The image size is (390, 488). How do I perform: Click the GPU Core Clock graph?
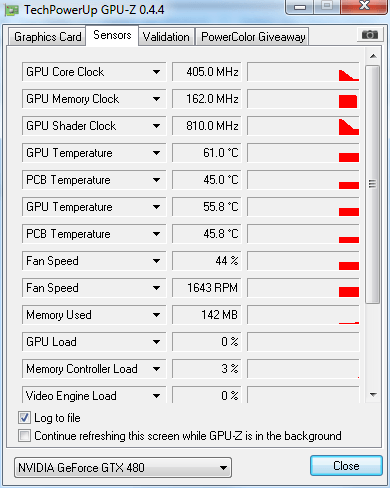pos(303,72)
